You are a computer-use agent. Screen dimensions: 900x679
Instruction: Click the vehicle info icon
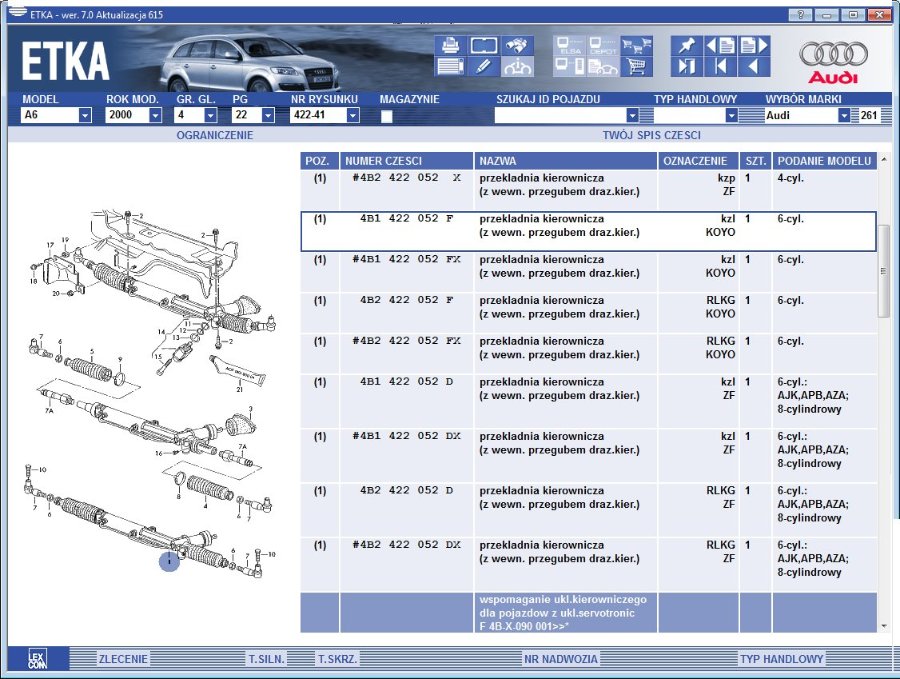[517, 67]
